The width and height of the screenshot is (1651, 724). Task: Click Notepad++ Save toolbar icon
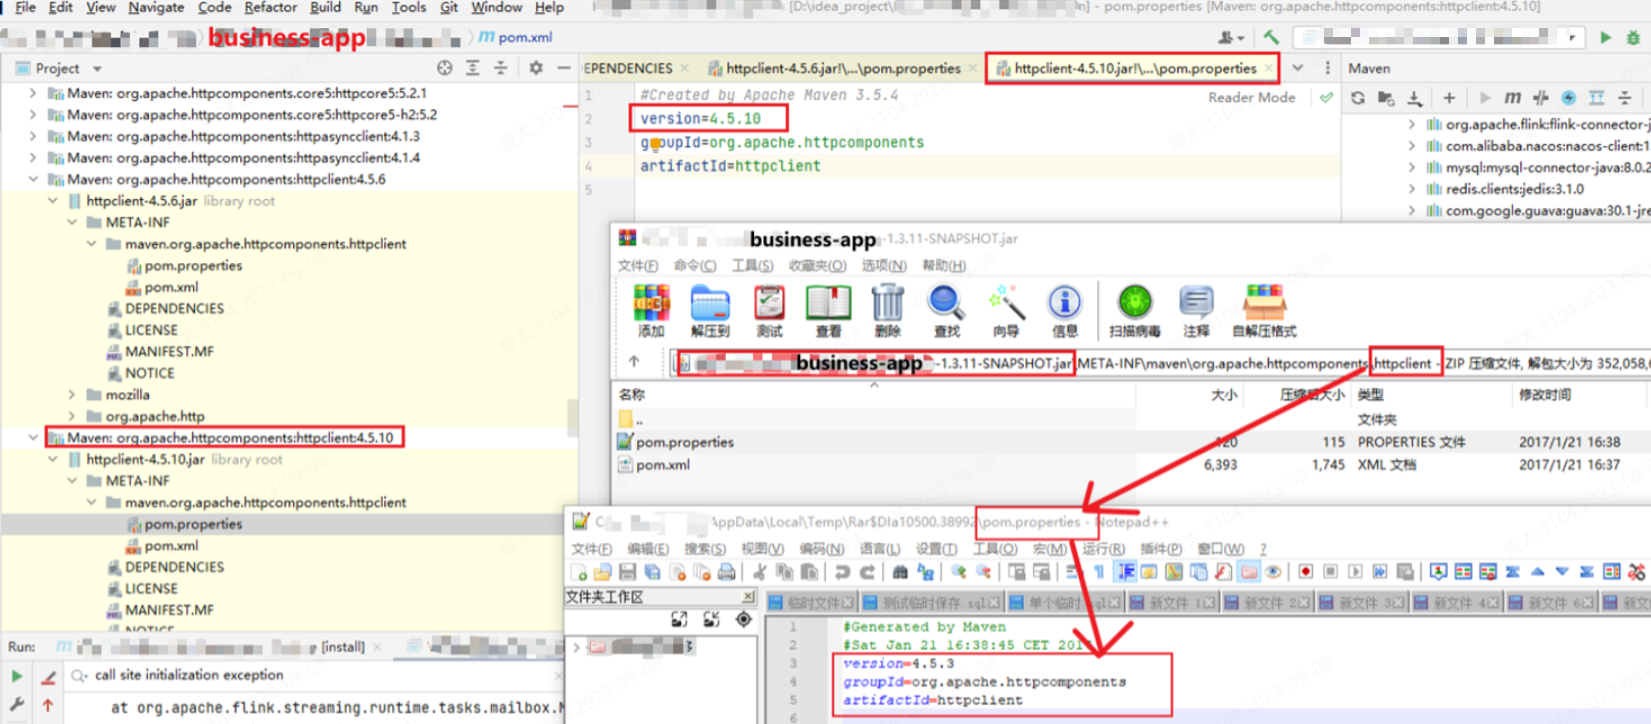point(627,572)
